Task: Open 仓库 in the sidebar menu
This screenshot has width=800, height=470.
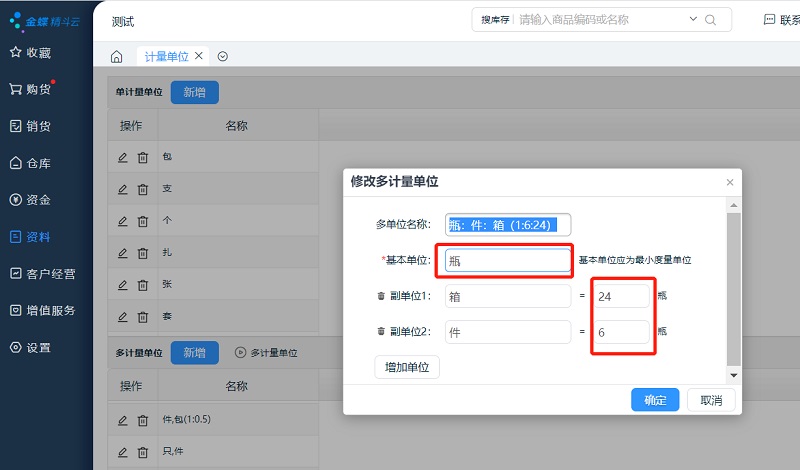Action: [x=38, y=163]
